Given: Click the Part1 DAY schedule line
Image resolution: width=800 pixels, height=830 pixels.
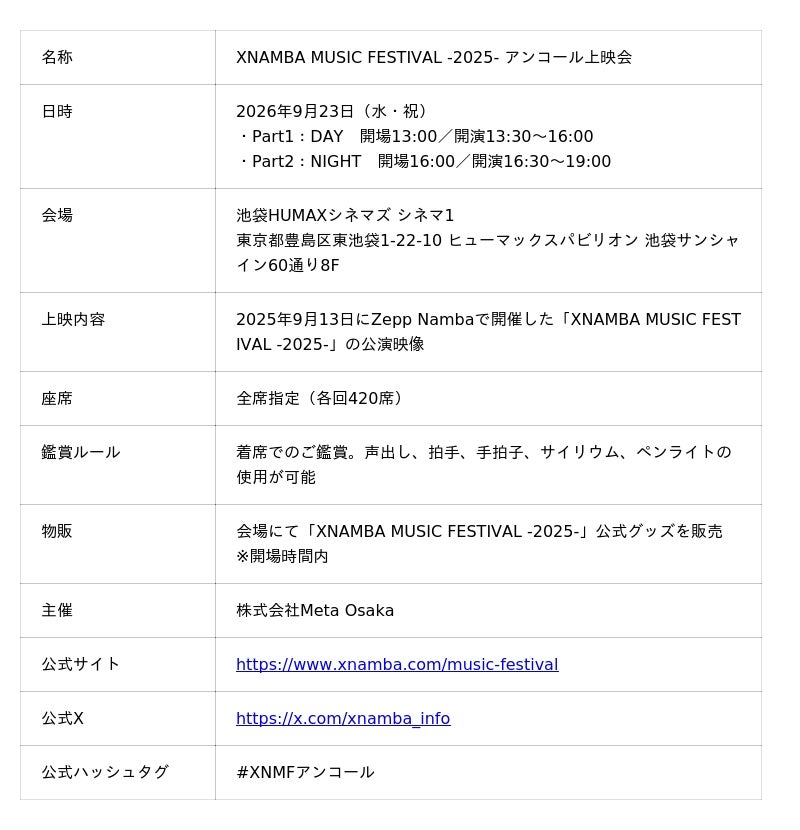Looking at the screenshot, I should coord(415,136).
